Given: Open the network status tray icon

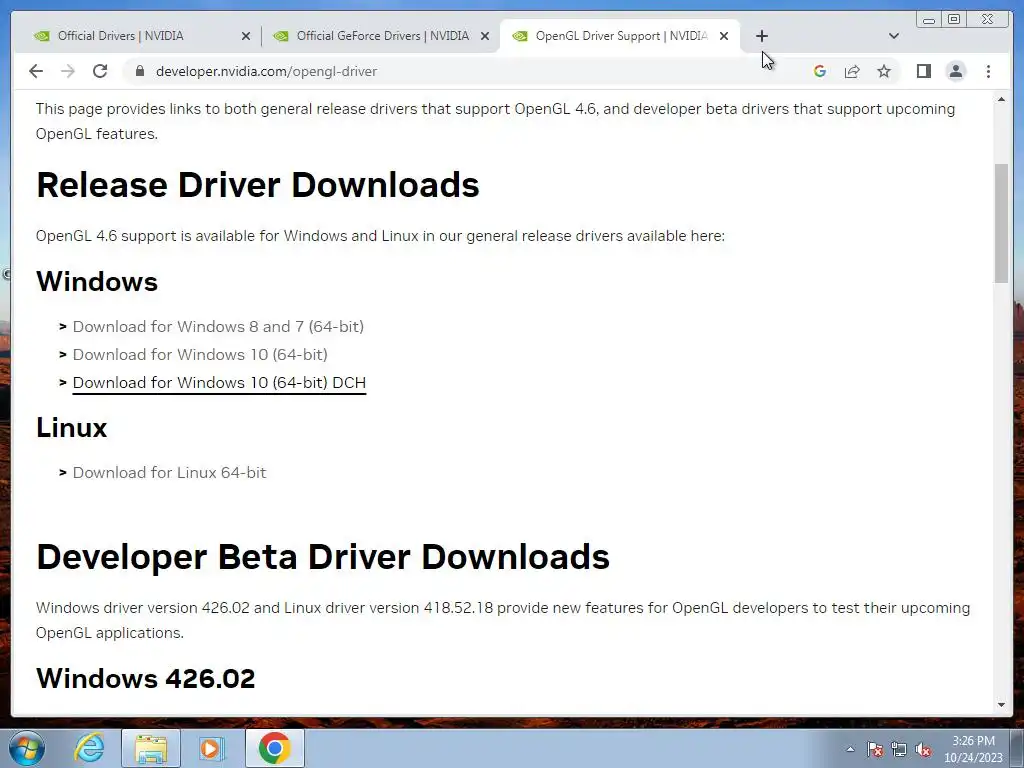Looking at the screenshot, I should click(899, 749).
